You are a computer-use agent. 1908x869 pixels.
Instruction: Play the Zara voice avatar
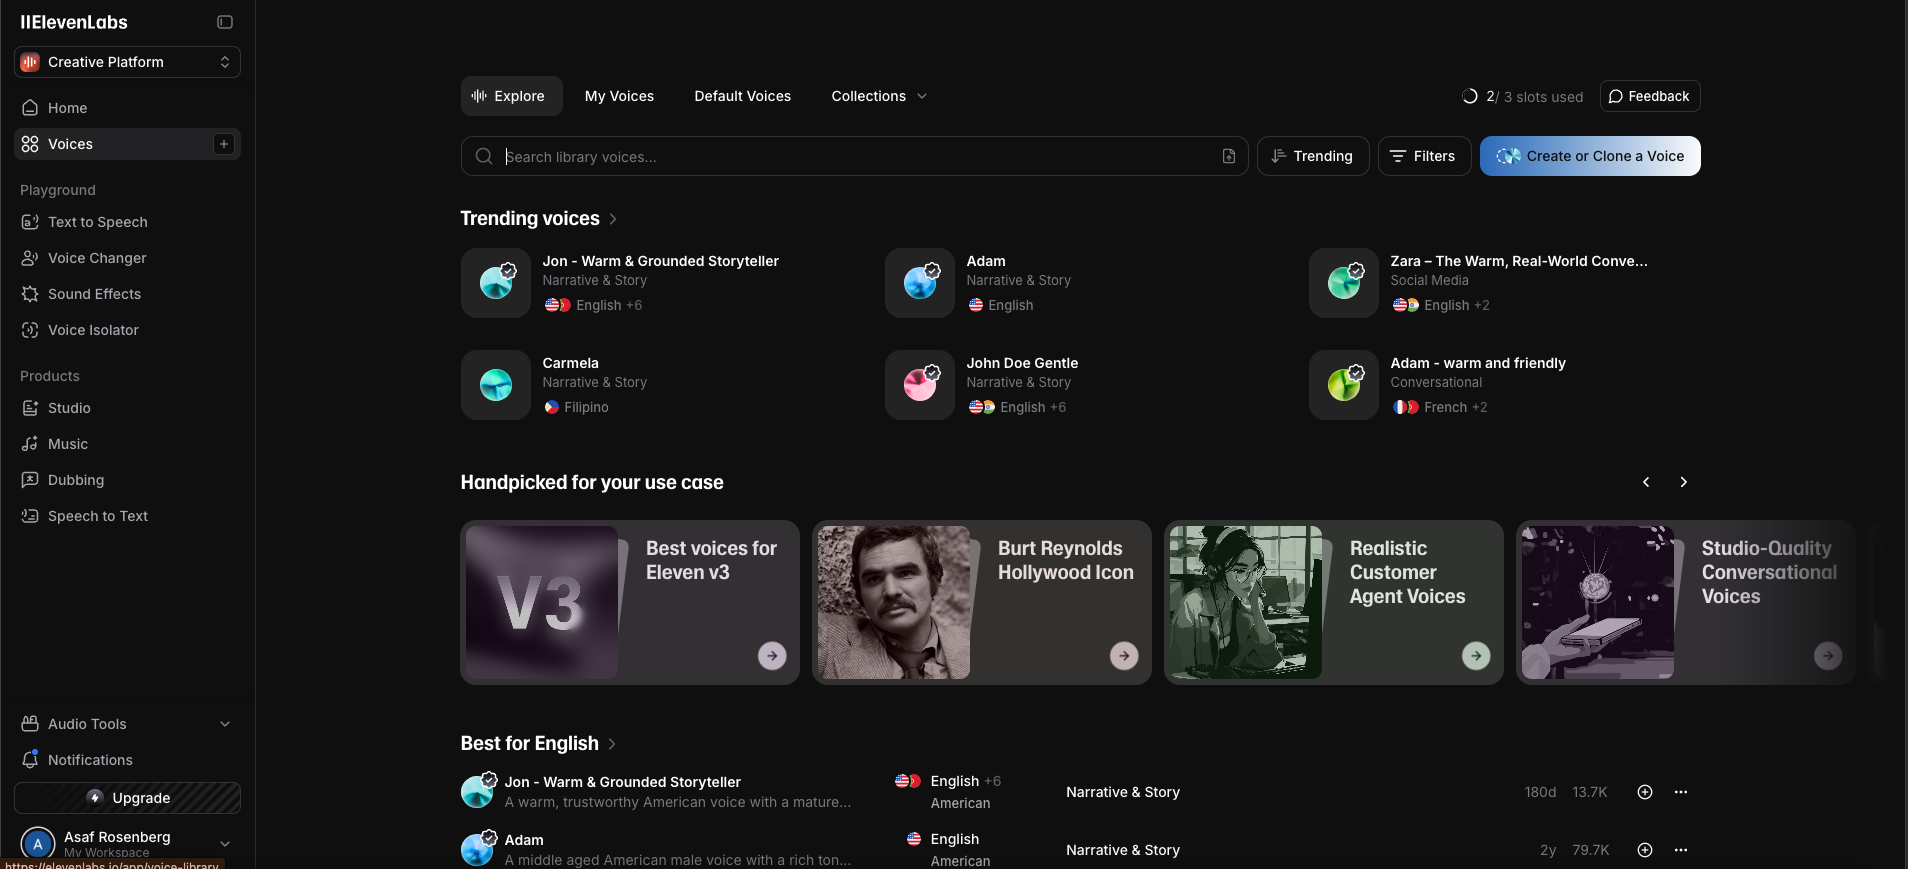click(x=1344, y=283)
